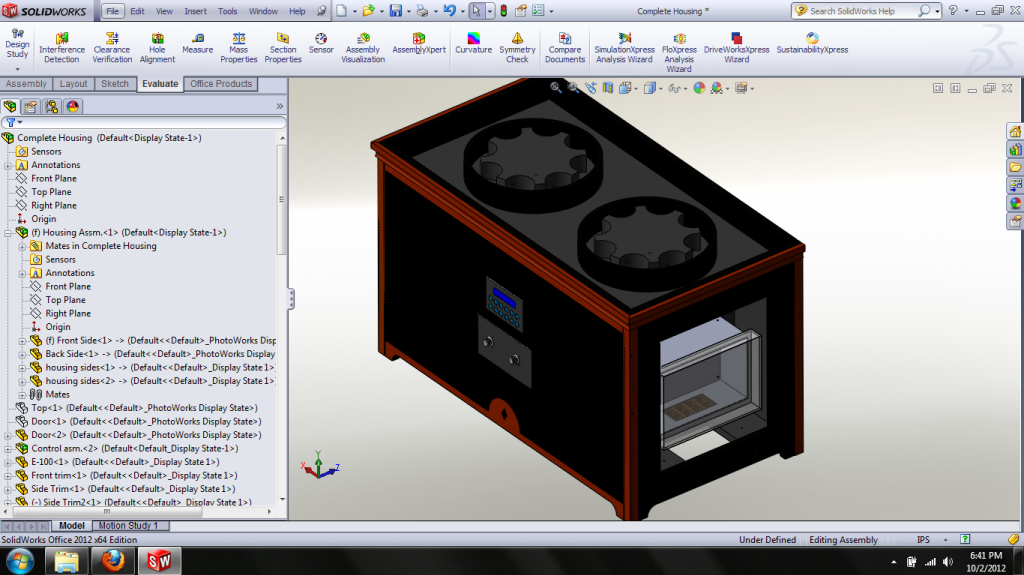Image resolution: width=1024 pixels, height=575 pixels.
Task: Click Zoom to Fit in view toolbar
Action: (x=556, y=88)
